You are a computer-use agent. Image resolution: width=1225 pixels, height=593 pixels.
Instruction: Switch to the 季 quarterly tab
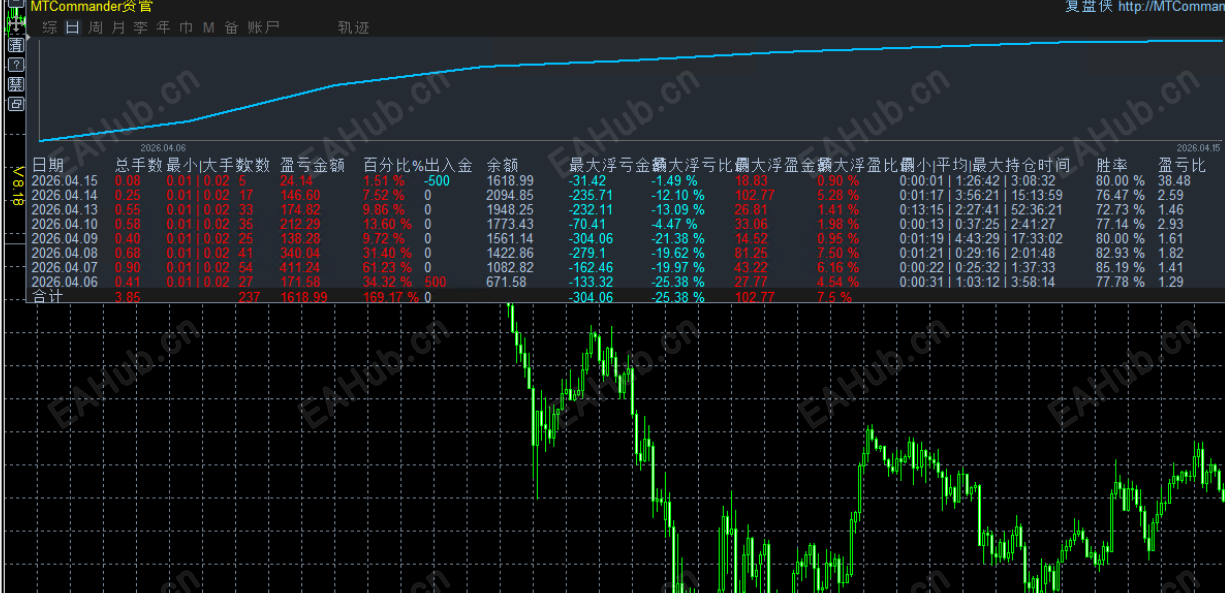click(140, 28)
